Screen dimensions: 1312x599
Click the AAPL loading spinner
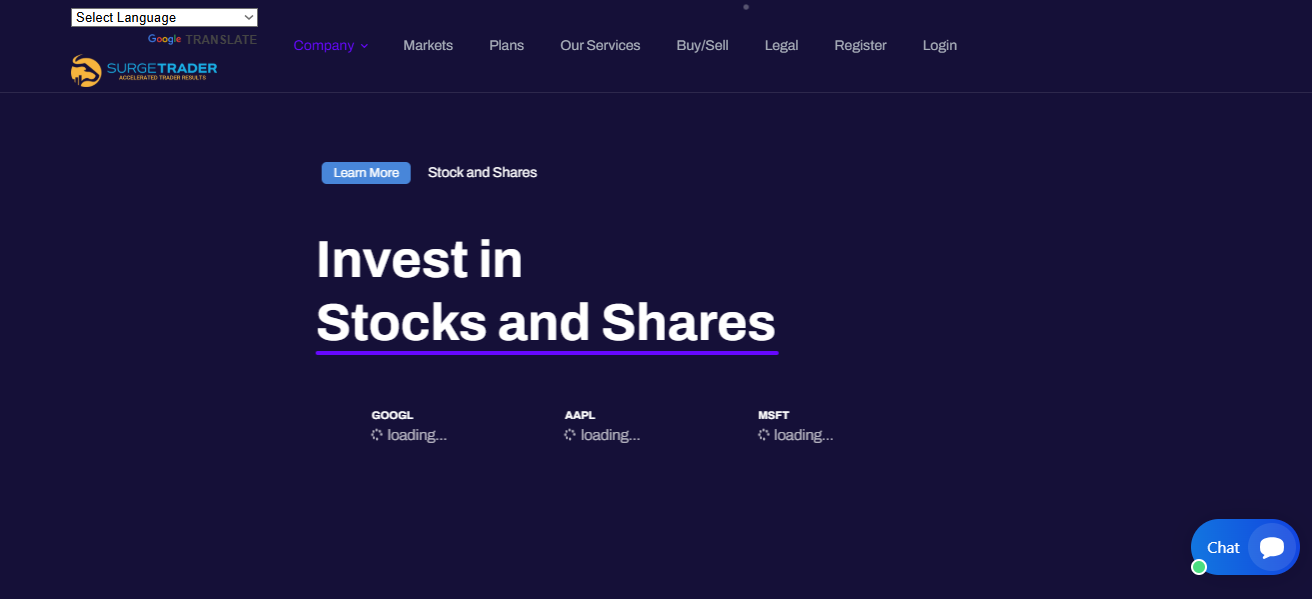coord(570,435)
